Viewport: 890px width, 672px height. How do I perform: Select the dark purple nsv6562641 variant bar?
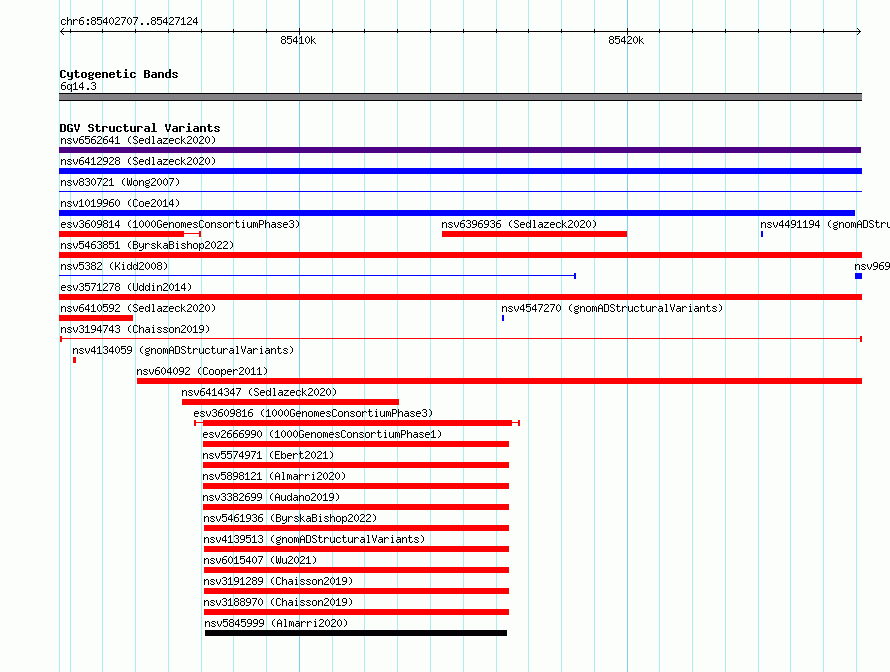point(460,150)
